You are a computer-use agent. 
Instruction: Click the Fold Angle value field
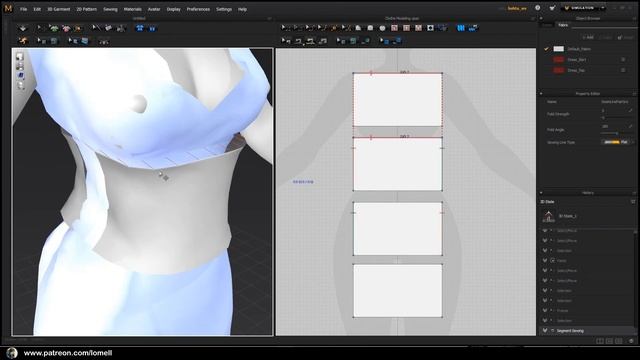(x=614, y=127)
